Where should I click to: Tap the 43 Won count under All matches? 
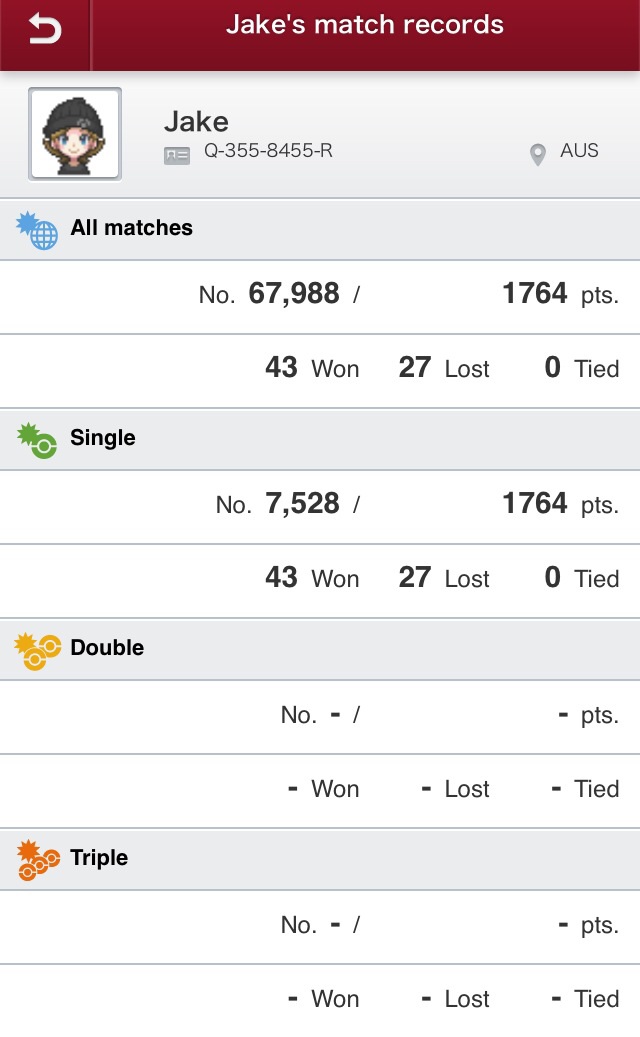point(311,368)
